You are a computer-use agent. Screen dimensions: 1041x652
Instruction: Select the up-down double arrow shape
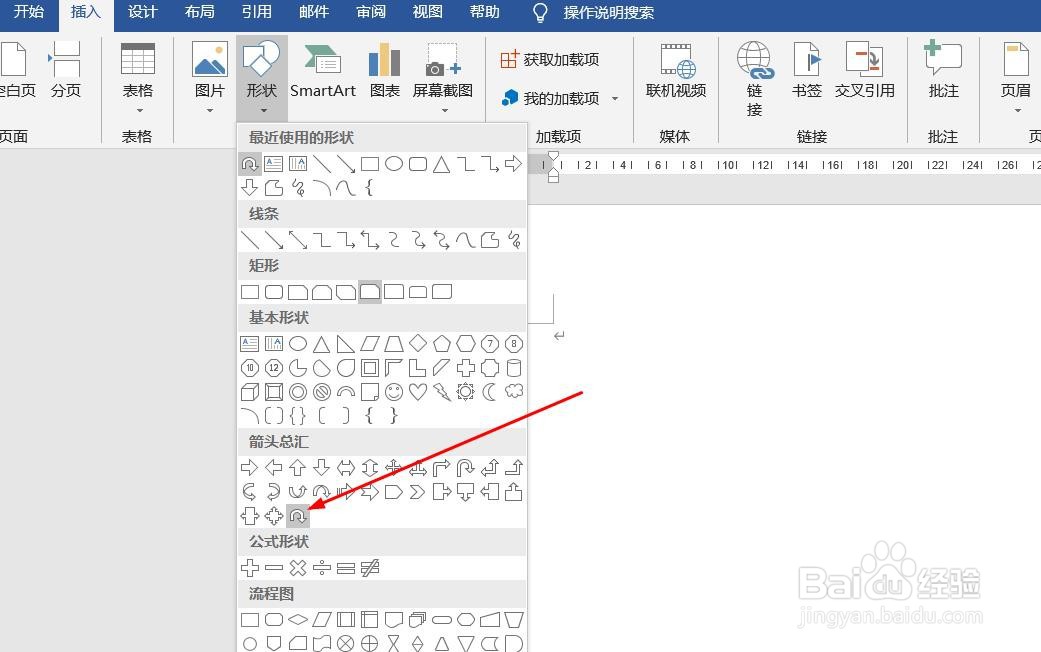click(370, 468)
